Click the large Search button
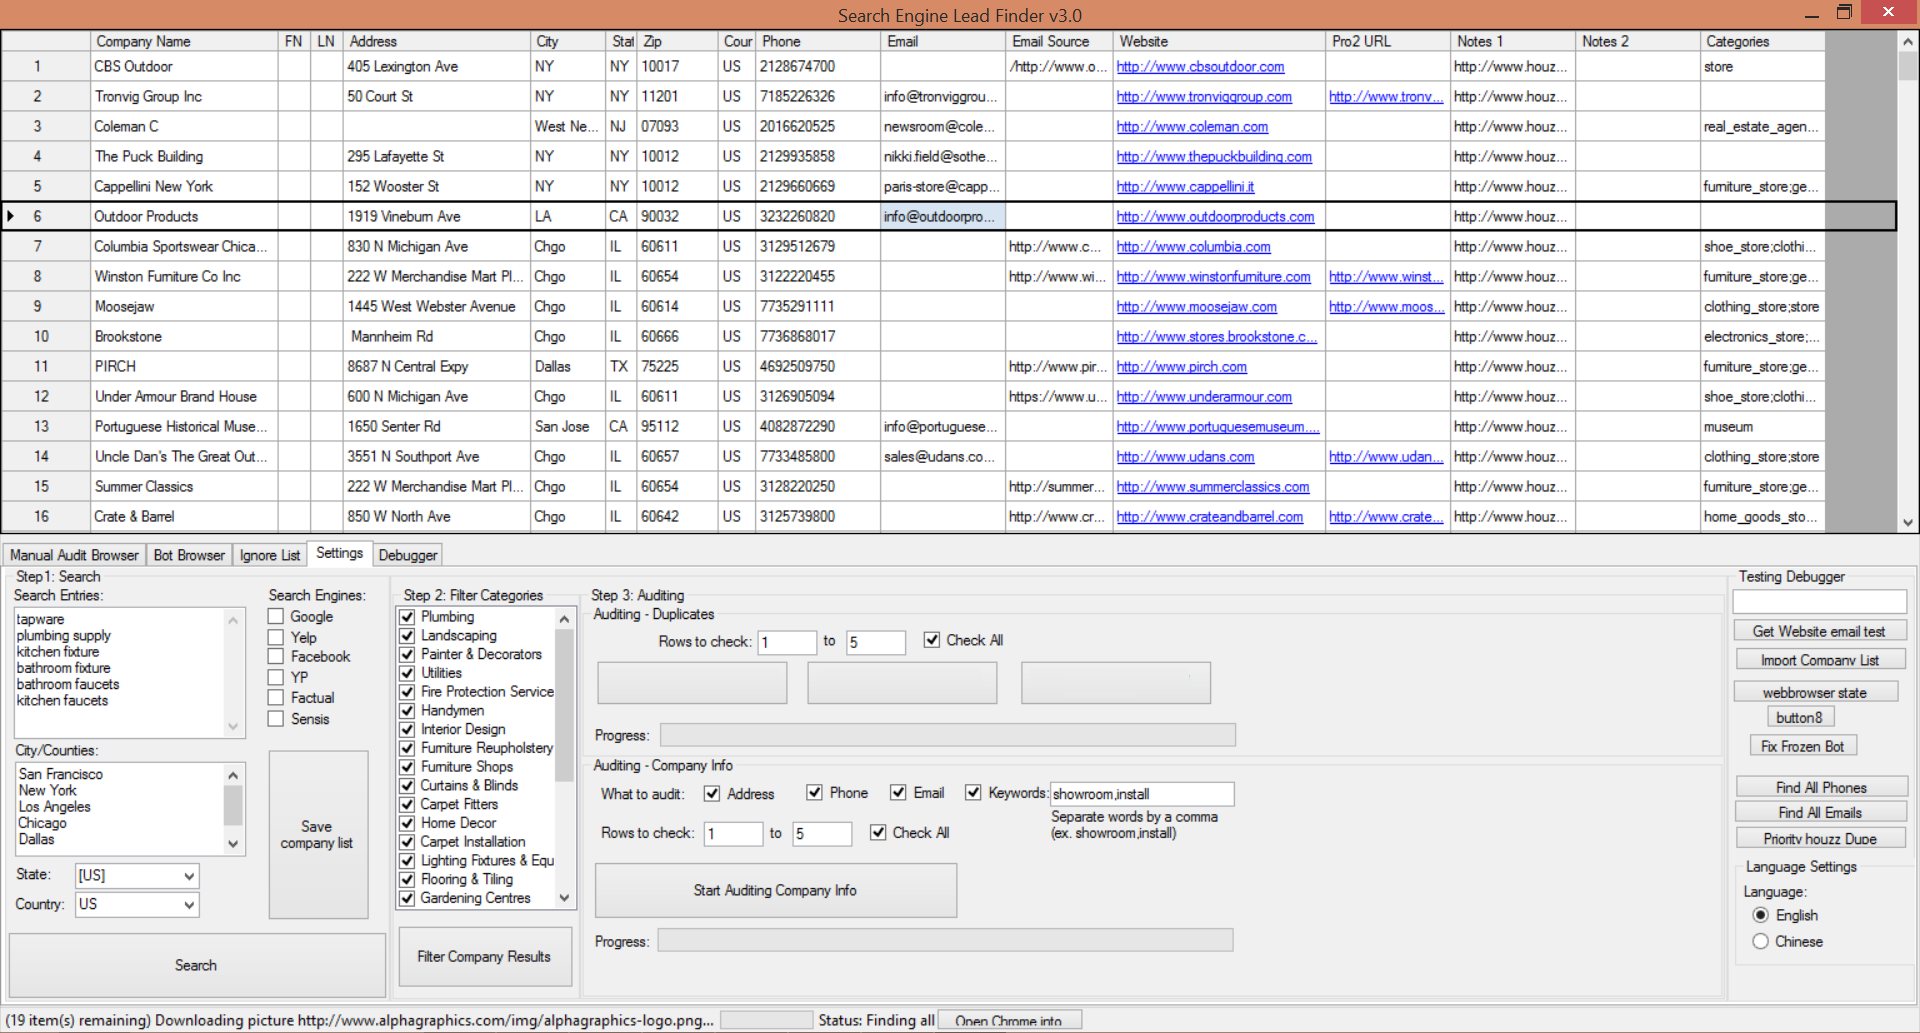 [x=197, y=965]
